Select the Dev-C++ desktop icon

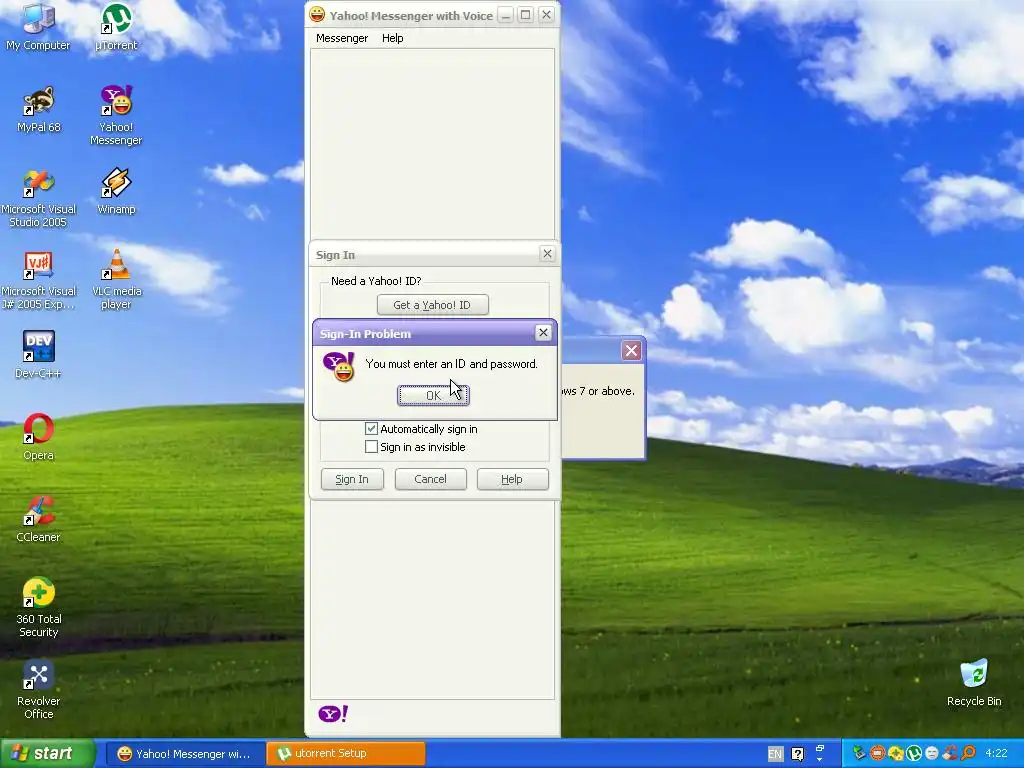pyautogui.click(x=39, y=355)
